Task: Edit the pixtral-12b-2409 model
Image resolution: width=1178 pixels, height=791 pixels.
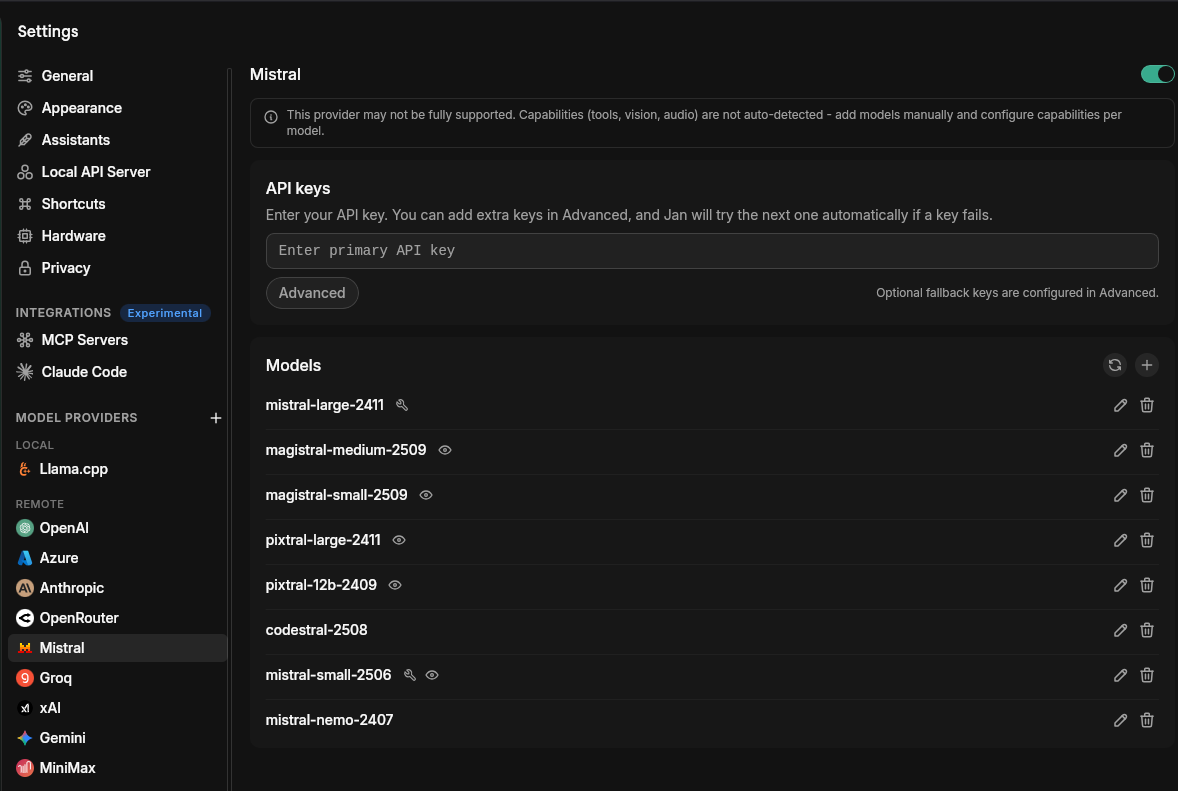Action: tap(1120, 586)
